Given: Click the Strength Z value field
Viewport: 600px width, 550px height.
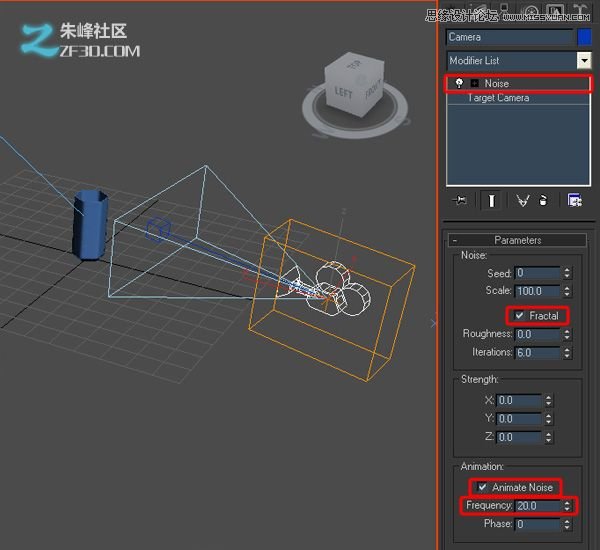Looking at the screenshot, I should click(x=519, y=437).
